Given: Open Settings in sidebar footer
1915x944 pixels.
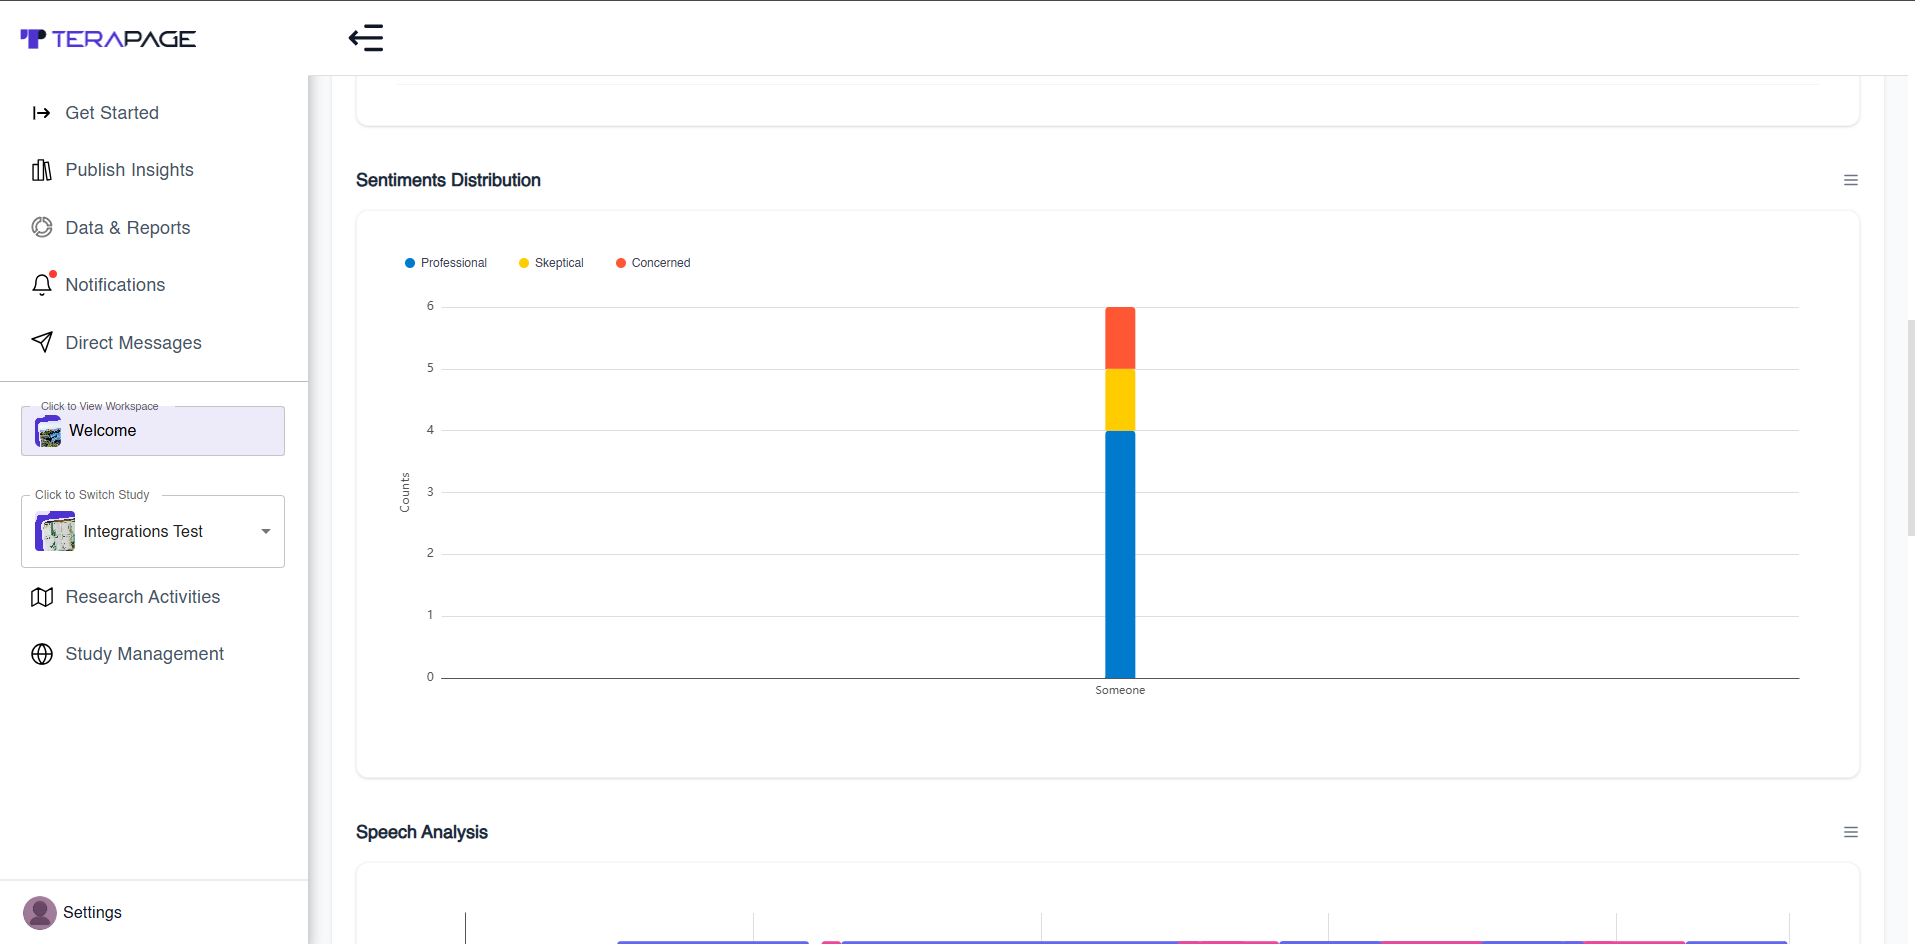Looking at the screenshot, I should 92,912.
